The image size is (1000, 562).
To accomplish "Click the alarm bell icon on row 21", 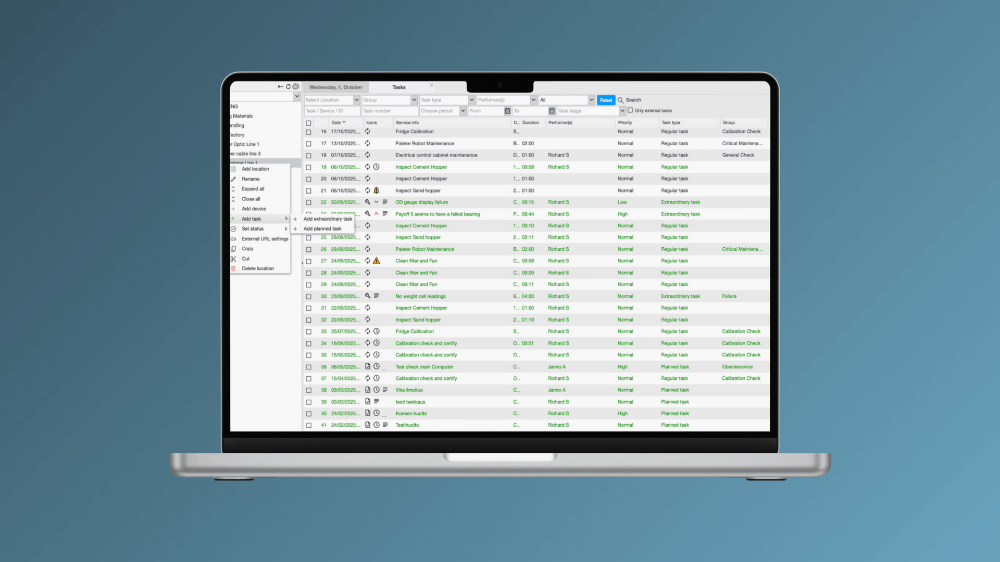I will (x=377, y=190).
